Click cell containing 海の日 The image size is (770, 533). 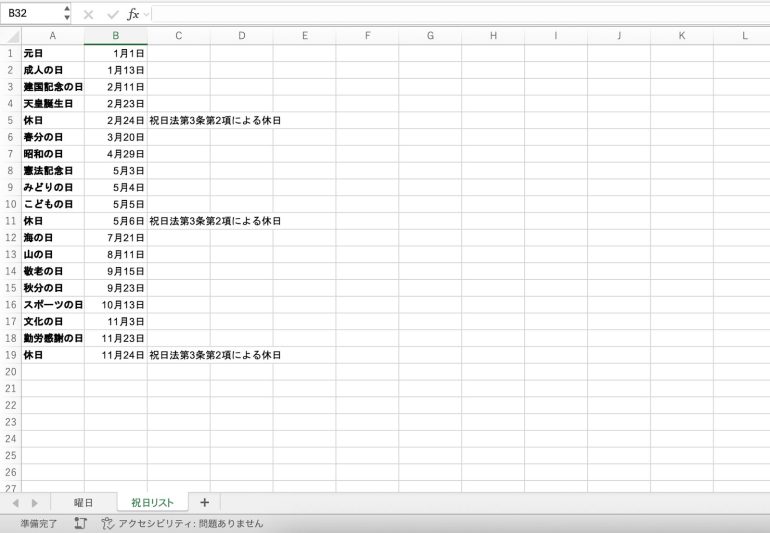[x=53, y=238]
